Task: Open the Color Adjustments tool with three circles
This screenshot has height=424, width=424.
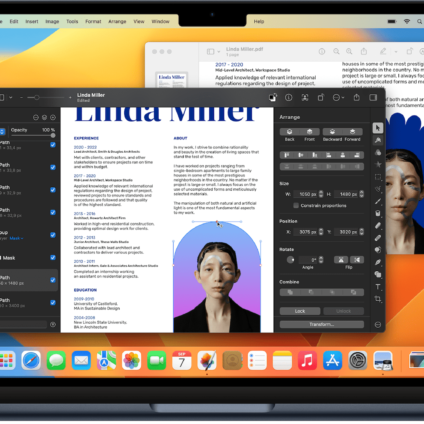Action: pos(378,152)
